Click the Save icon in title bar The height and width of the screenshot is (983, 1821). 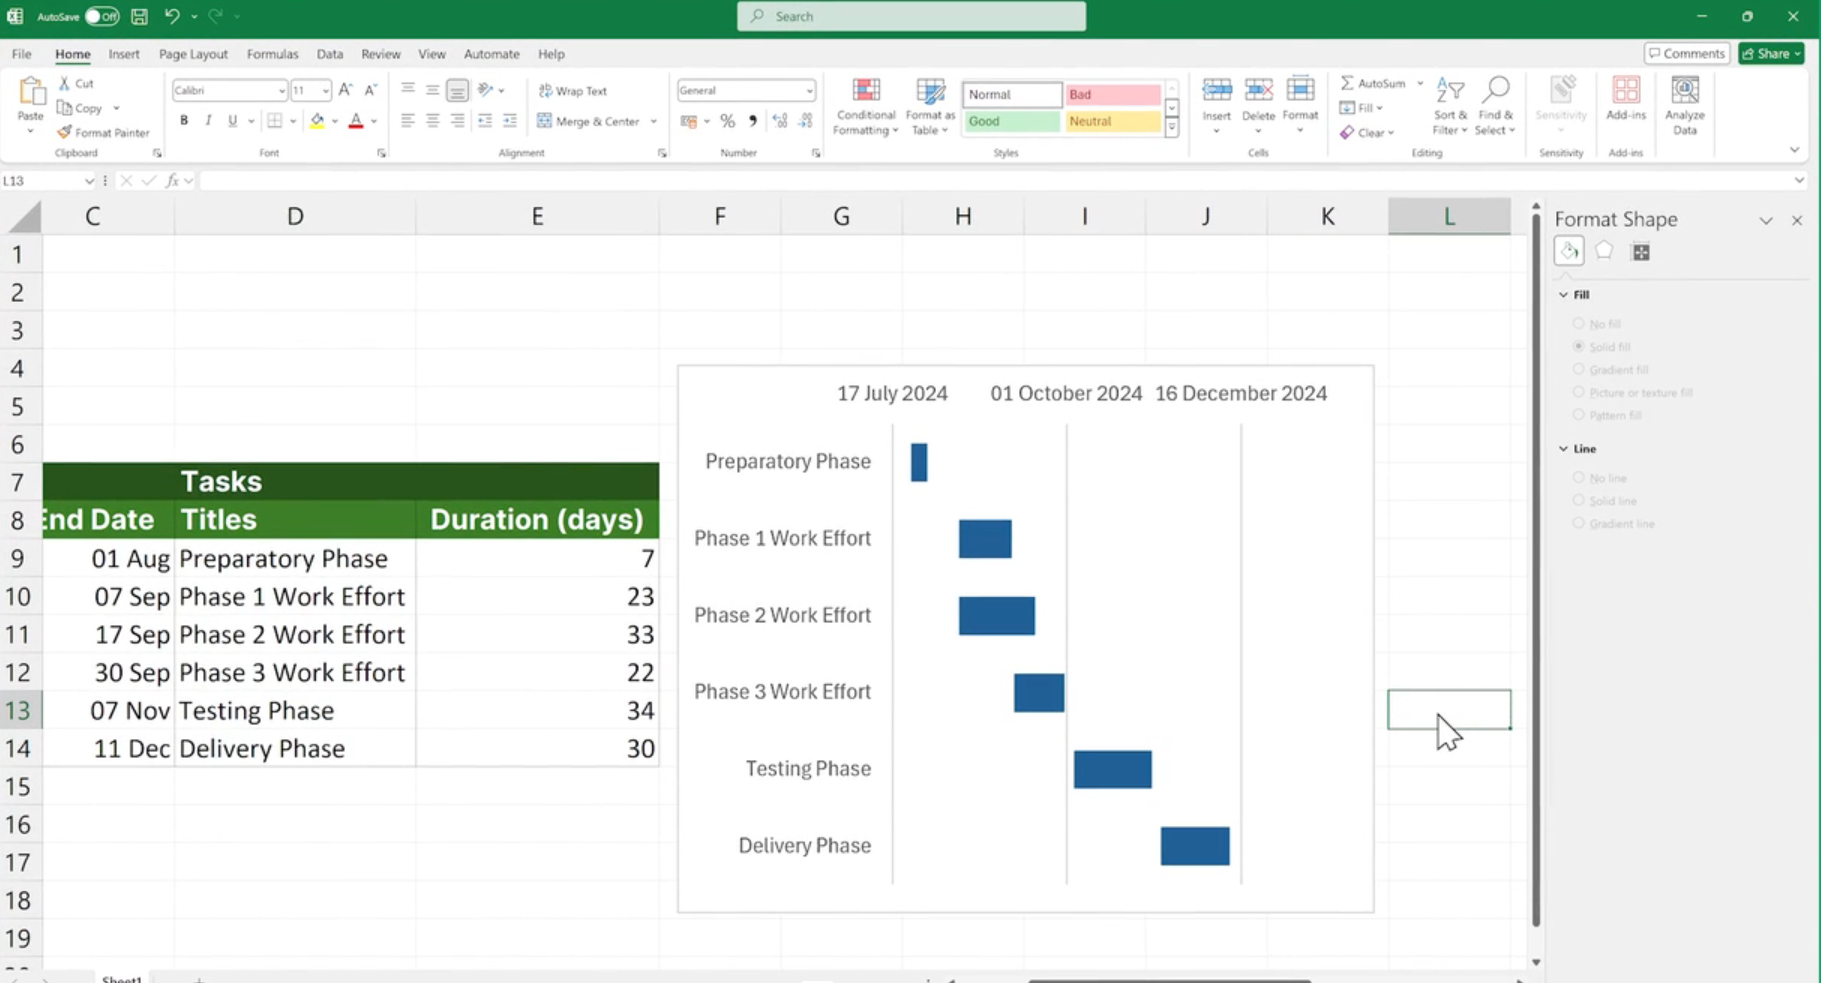[140, 16]
